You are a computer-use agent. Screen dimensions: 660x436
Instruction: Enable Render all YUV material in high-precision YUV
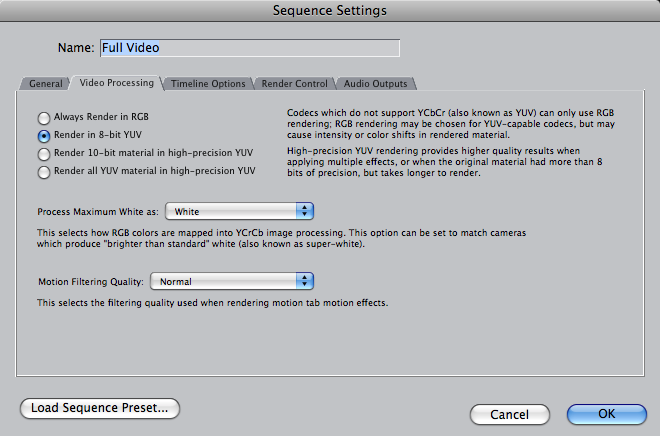44,172
